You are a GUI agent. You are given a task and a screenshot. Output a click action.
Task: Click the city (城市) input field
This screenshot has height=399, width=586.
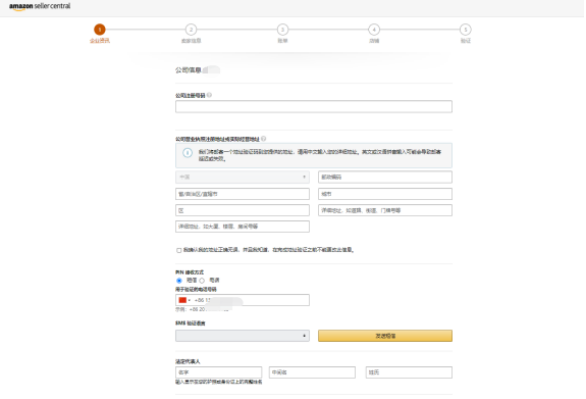tap(385, 194)
